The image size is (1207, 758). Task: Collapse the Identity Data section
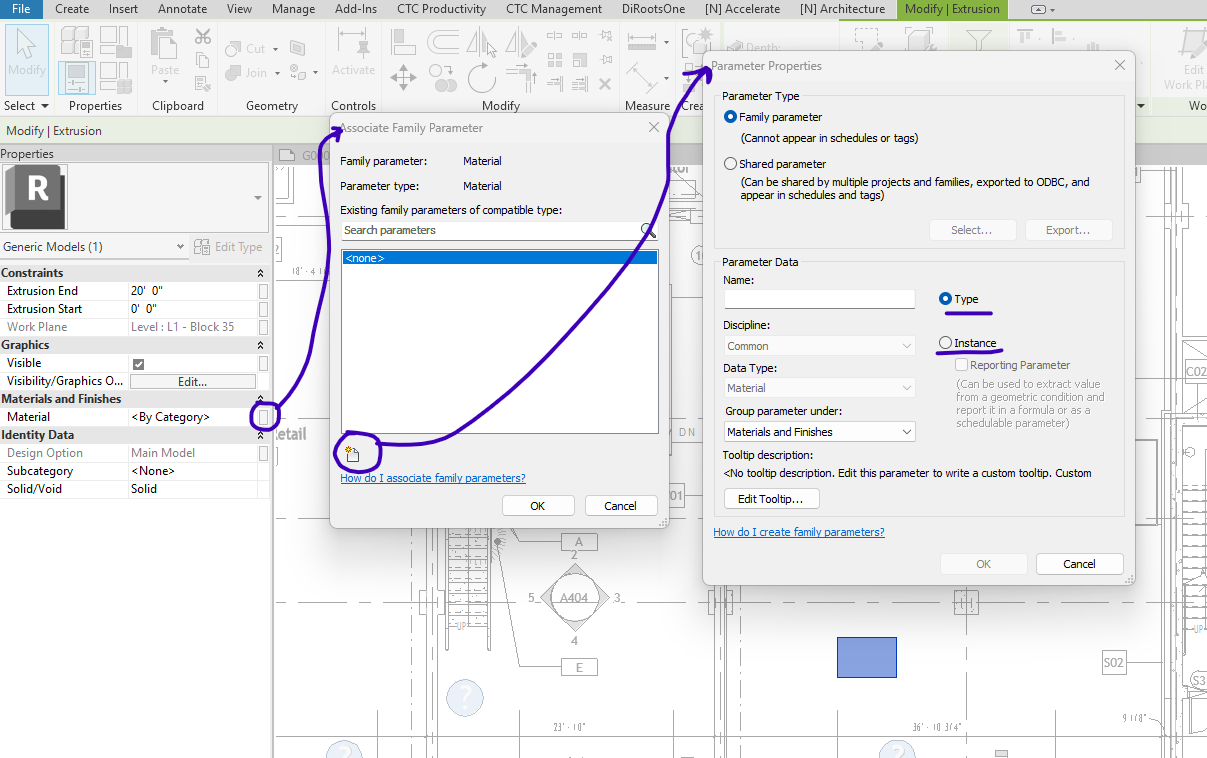point(261,435)
